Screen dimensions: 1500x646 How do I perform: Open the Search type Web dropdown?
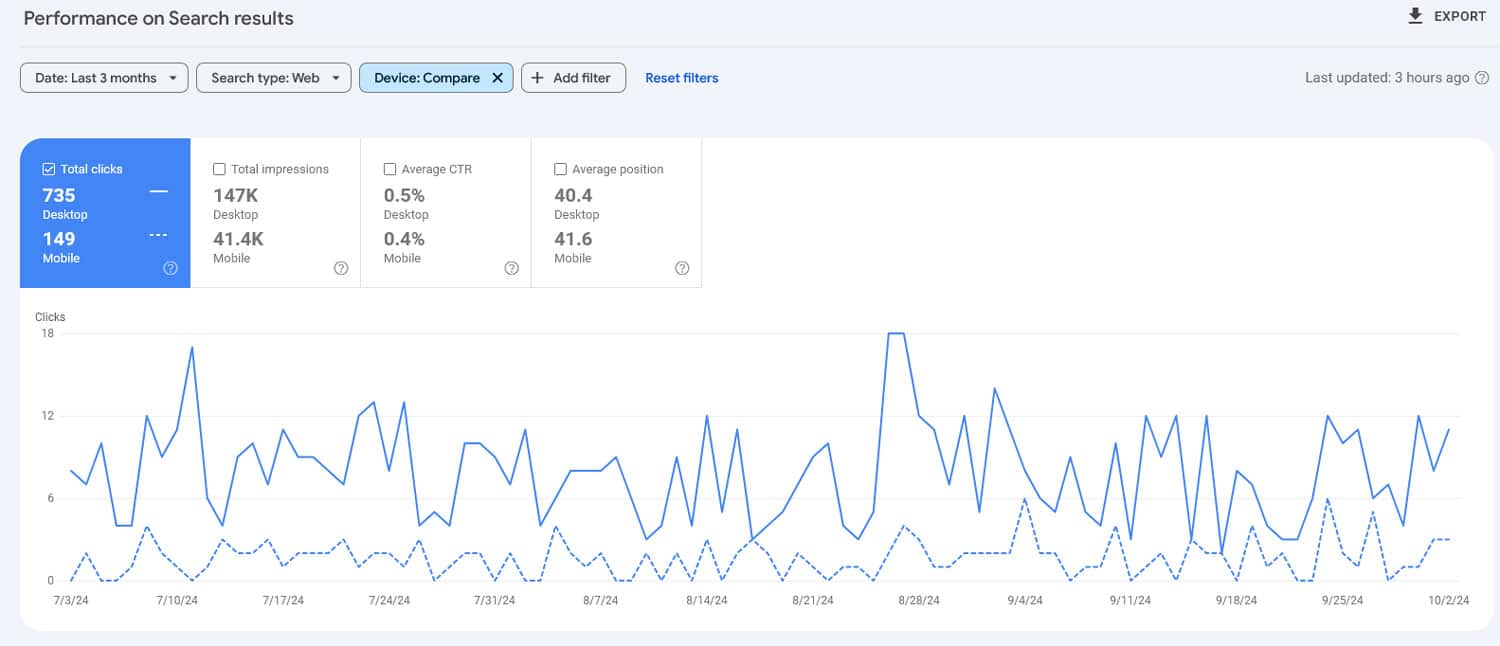point(273,77)
